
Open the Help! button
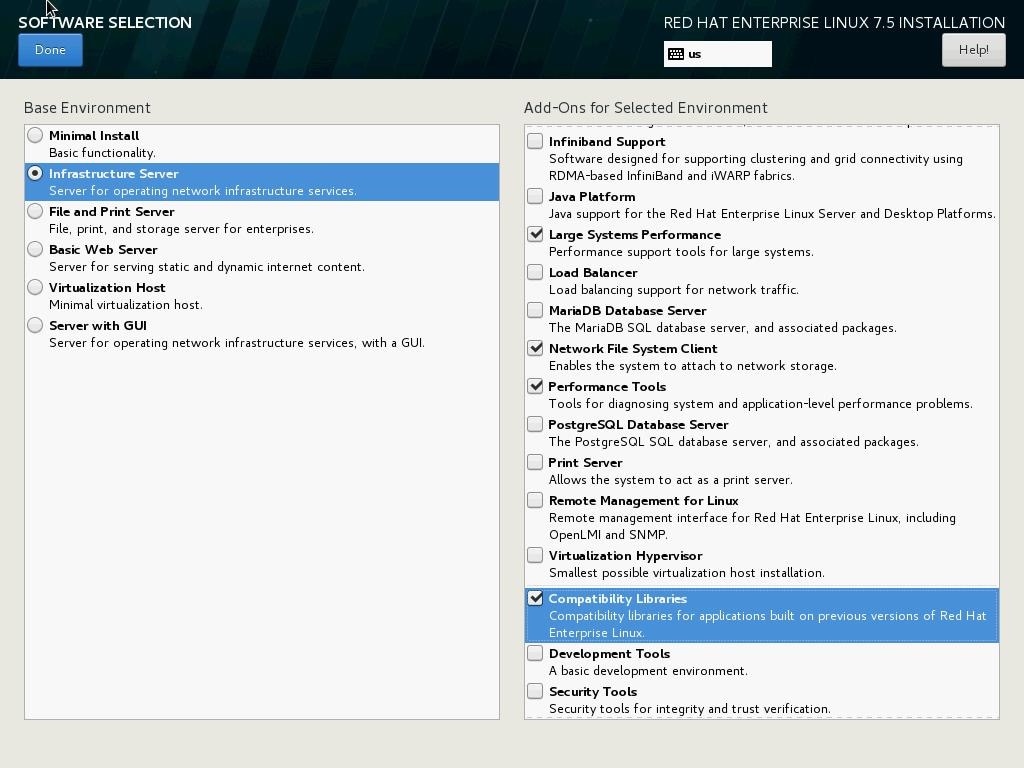(973, 50)
